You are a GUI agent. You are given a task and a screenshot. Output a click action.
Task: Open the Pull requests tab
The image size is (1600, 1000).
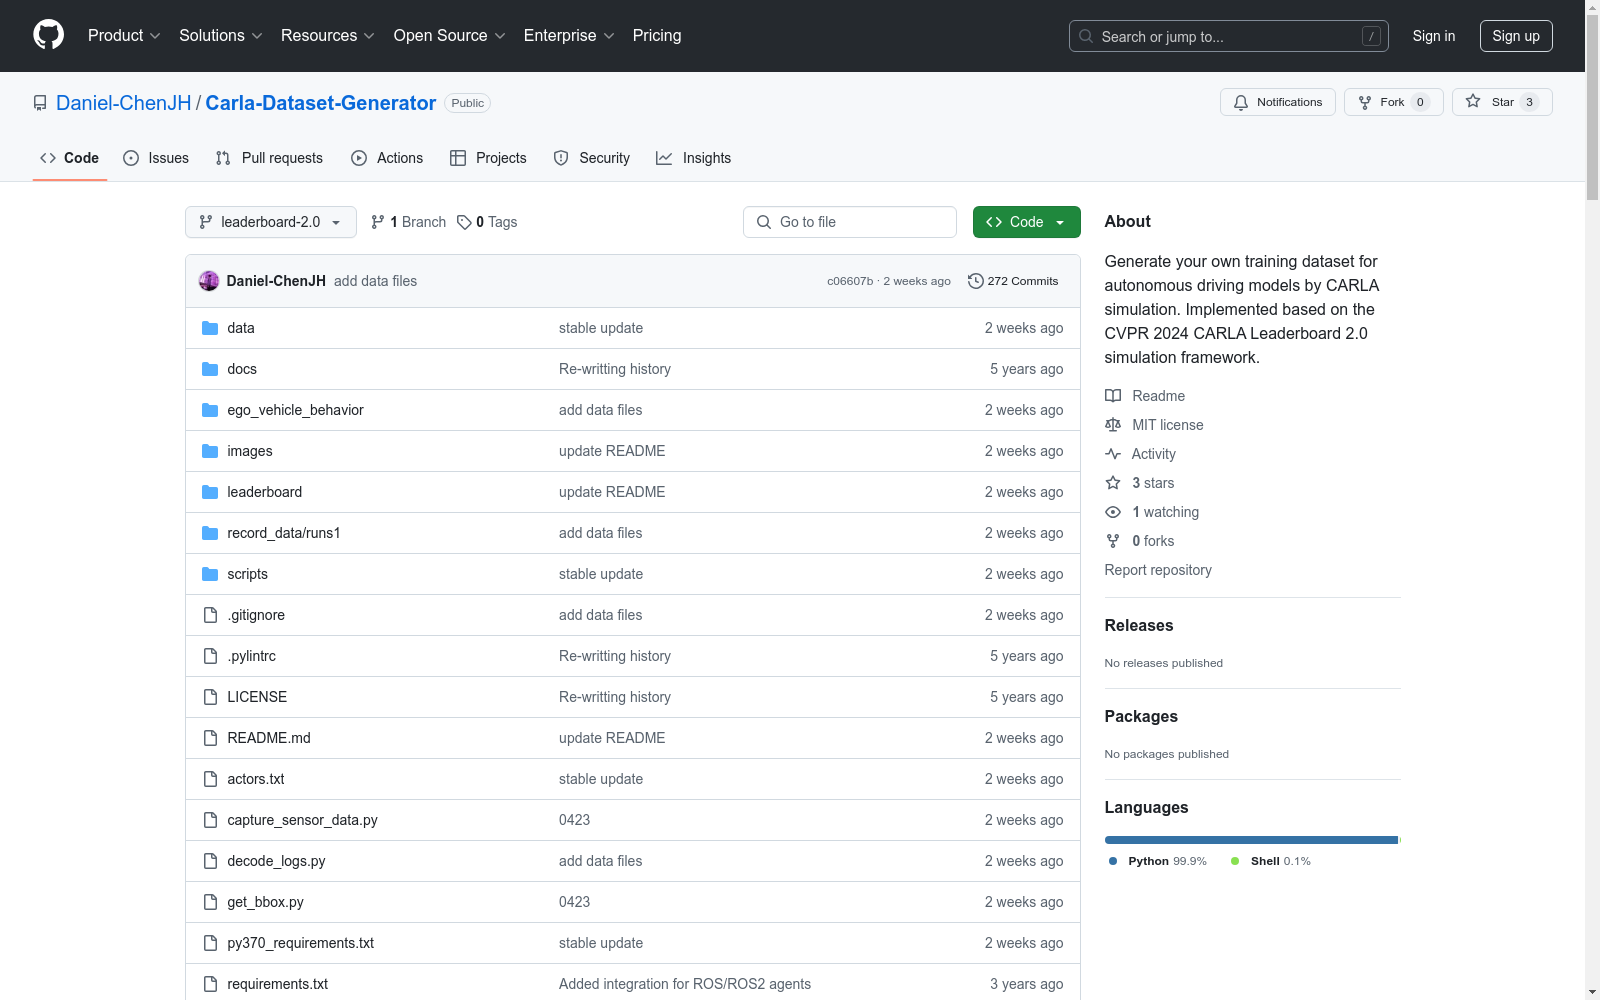point(269,158)
